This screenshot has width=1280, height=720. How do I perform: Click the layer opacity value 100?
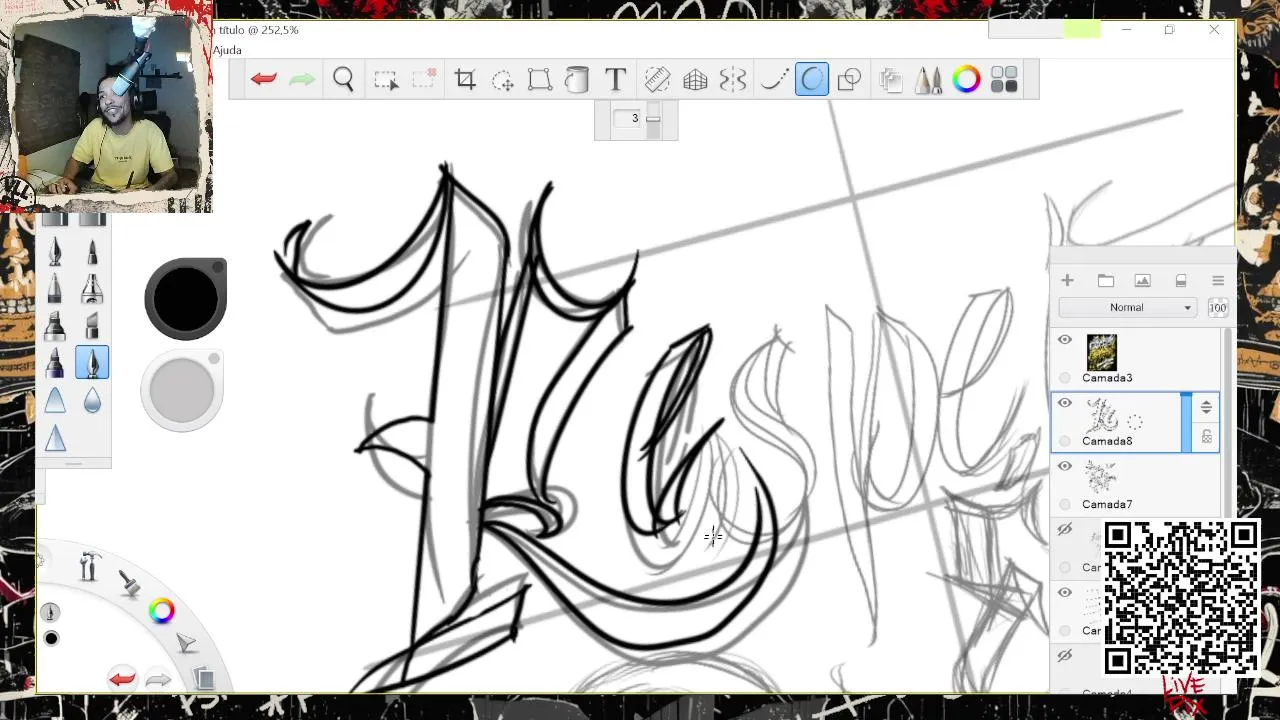click(1218, 307)
